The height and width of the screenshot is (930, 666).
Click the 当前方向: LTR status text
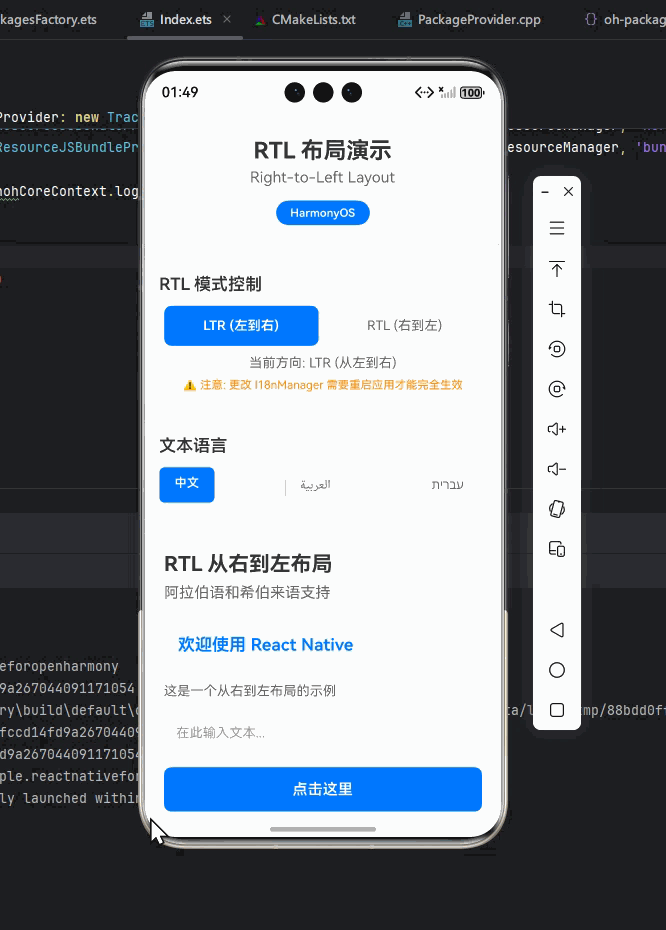[323, 362]
